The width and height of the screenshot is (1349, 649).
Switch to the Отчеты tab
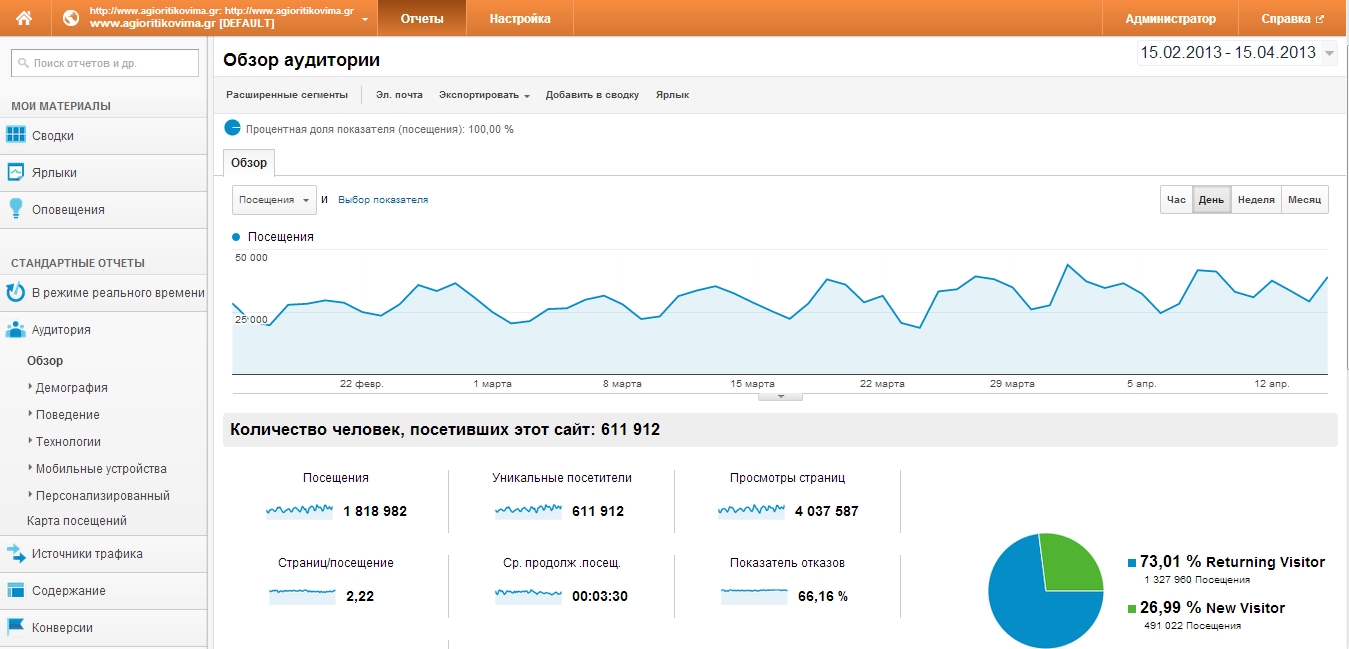click(421, 18)
